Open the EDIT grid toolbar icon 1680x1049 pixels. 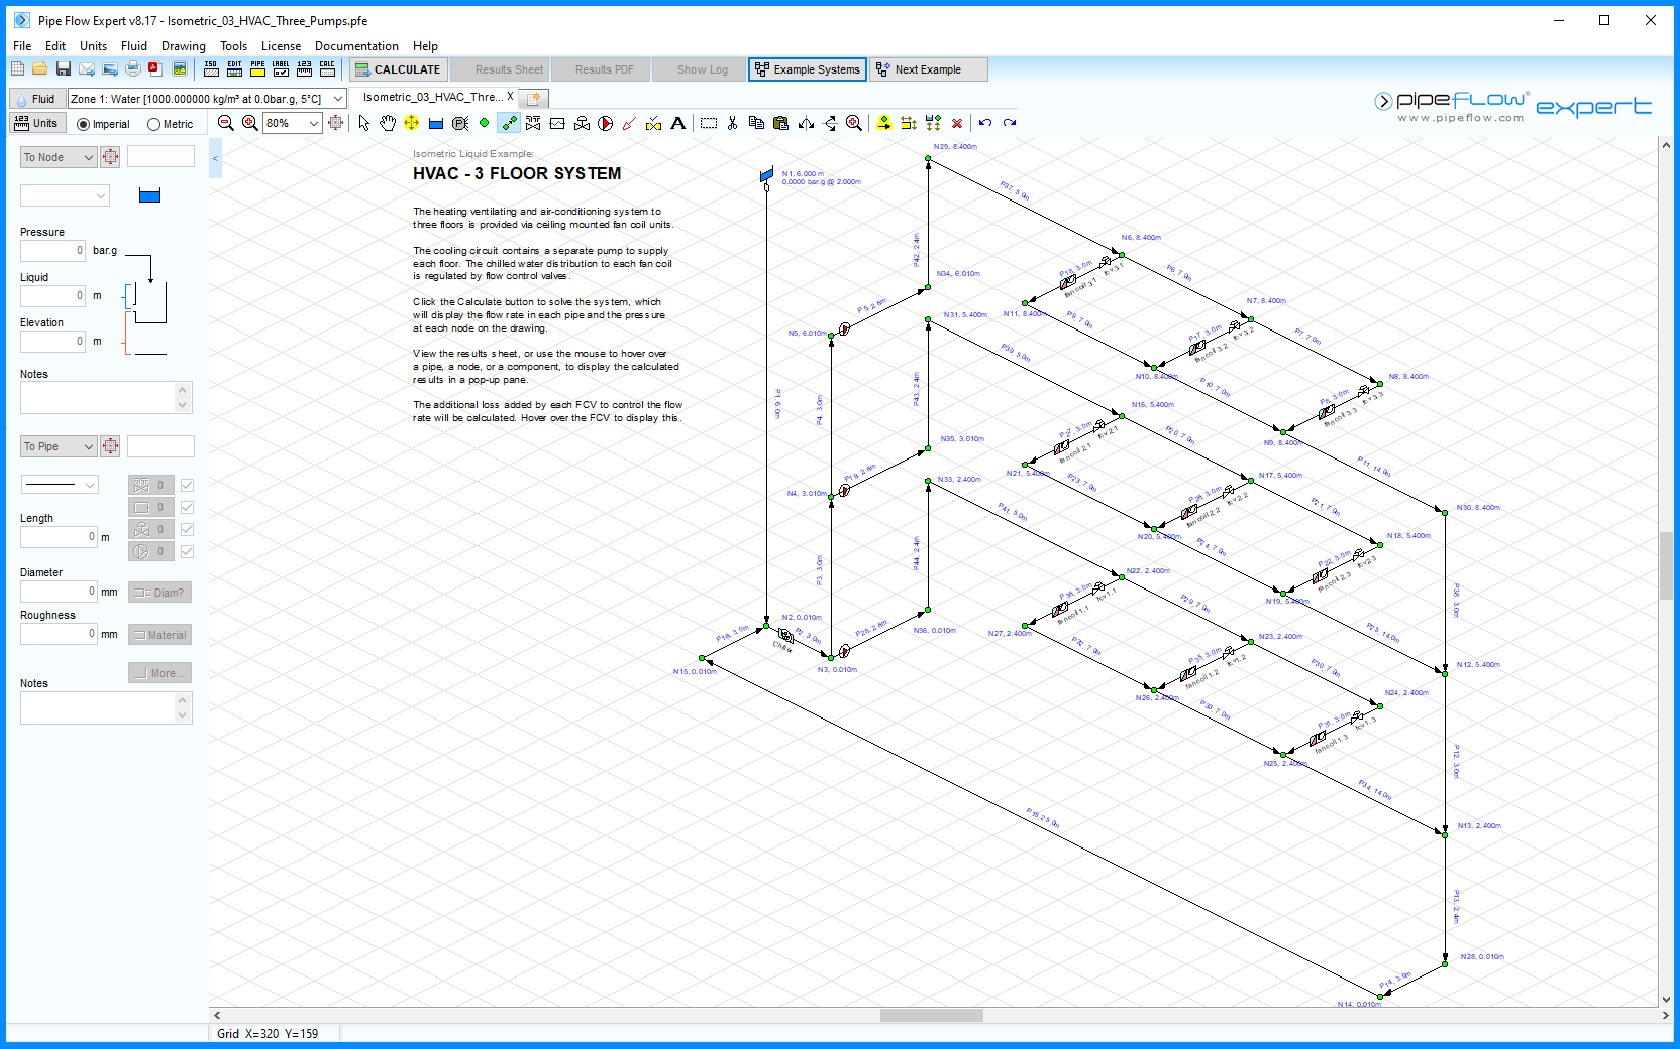[x=234, y=69]
